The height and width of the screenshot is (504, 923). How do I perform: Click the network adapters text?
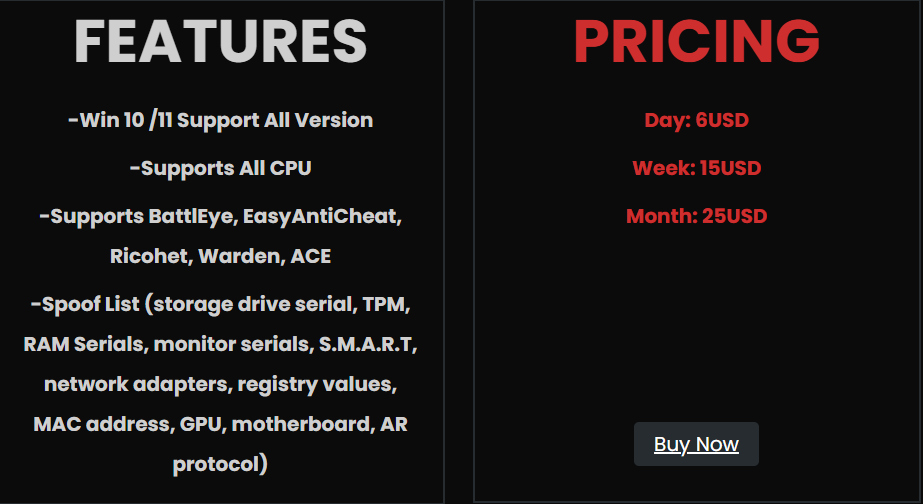[121, 385]
